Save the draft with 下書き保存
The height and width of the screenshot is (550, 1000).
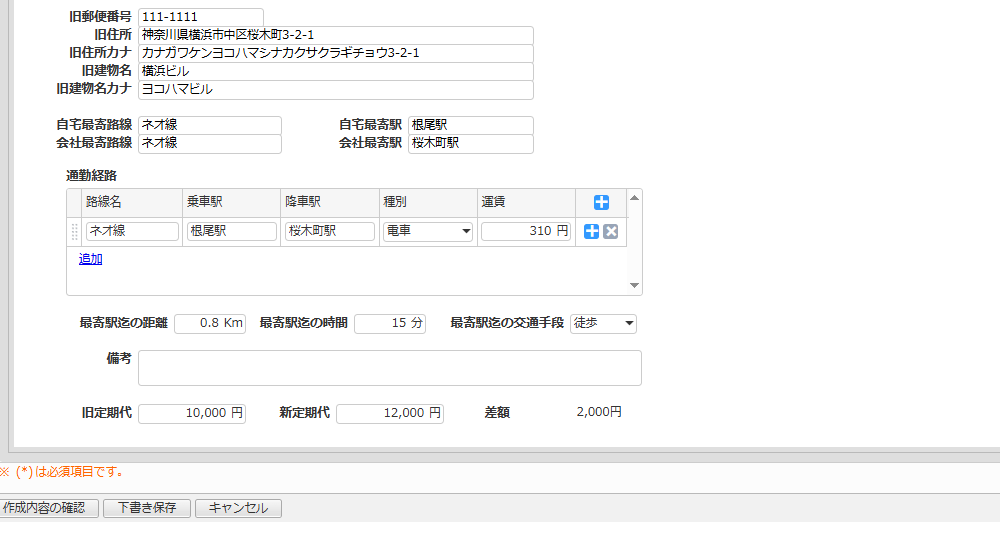coord(147,508)
